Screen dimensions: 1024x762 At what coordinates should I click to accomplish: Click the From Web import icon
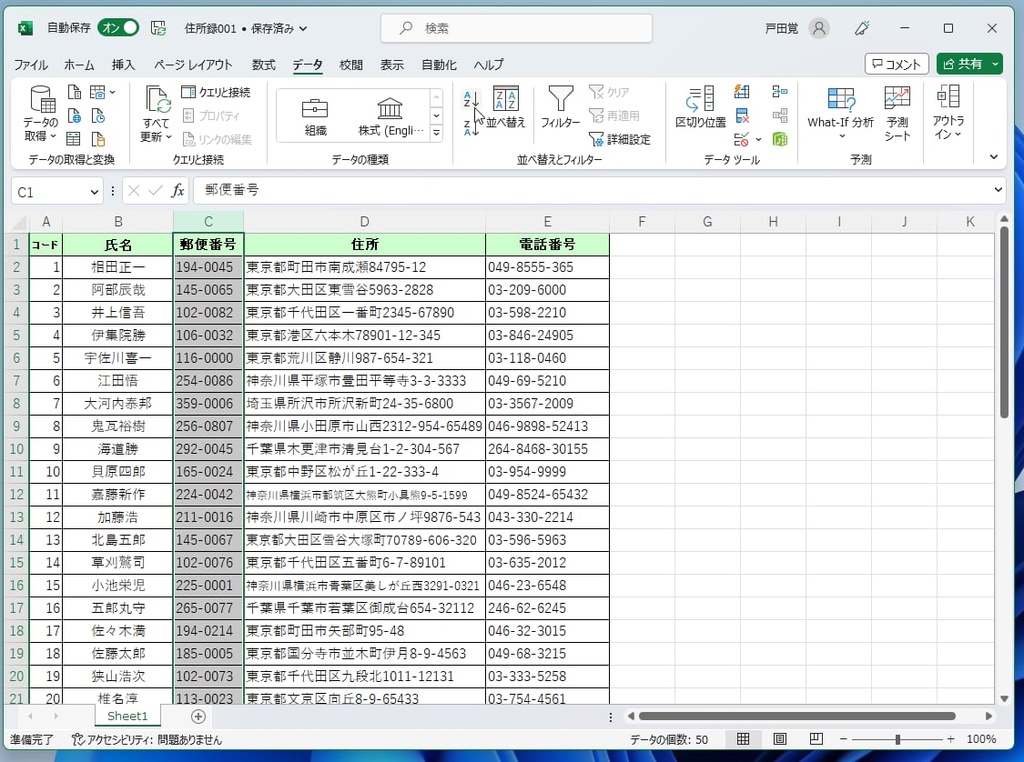coord(74,116)
